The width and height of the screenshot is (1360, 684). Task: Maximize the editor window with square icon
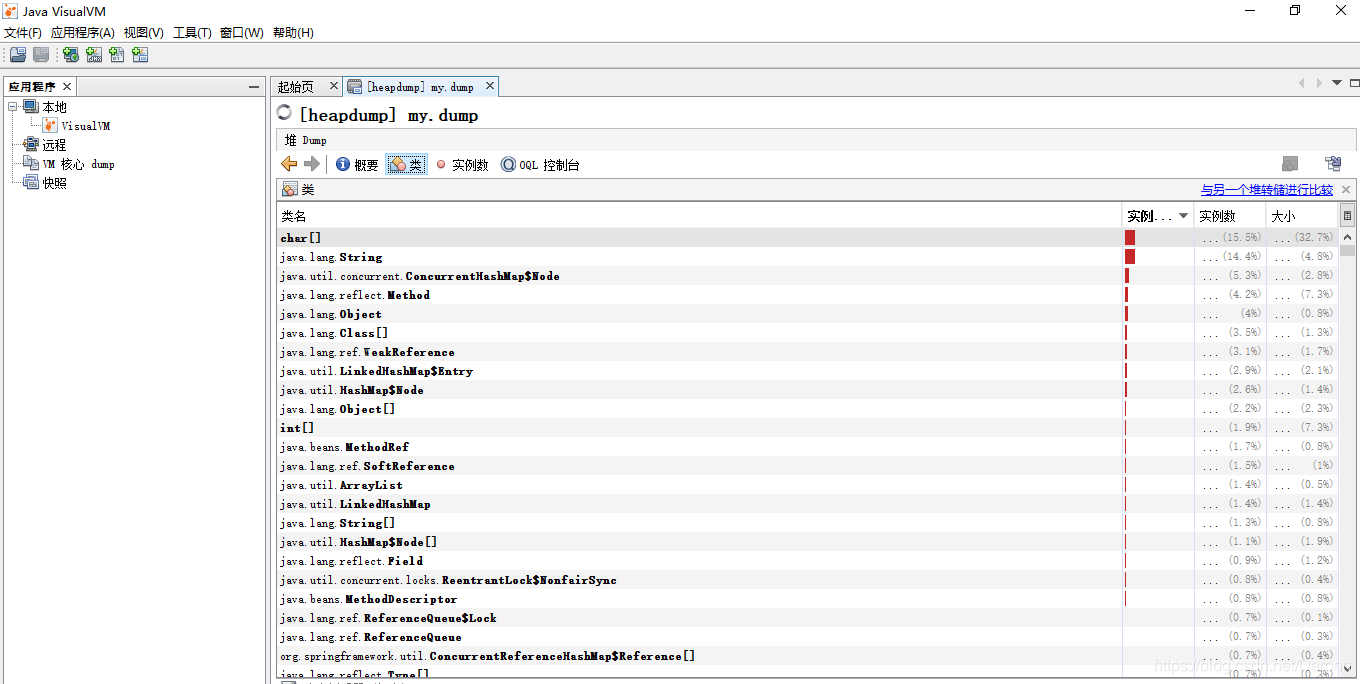click(1354, 83)
